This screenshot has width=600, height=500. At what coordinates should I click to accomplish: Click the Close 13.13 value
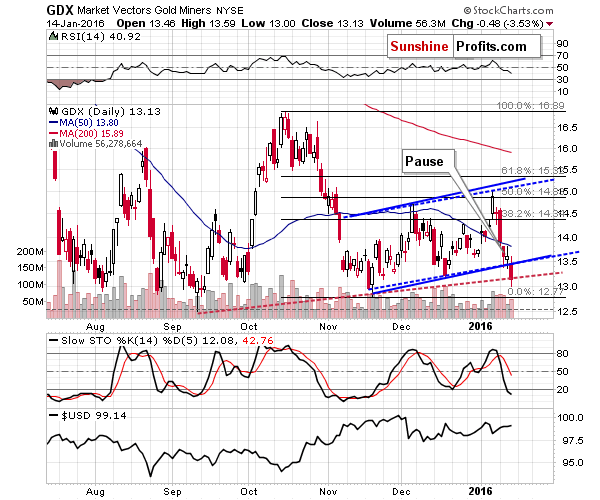332,24
